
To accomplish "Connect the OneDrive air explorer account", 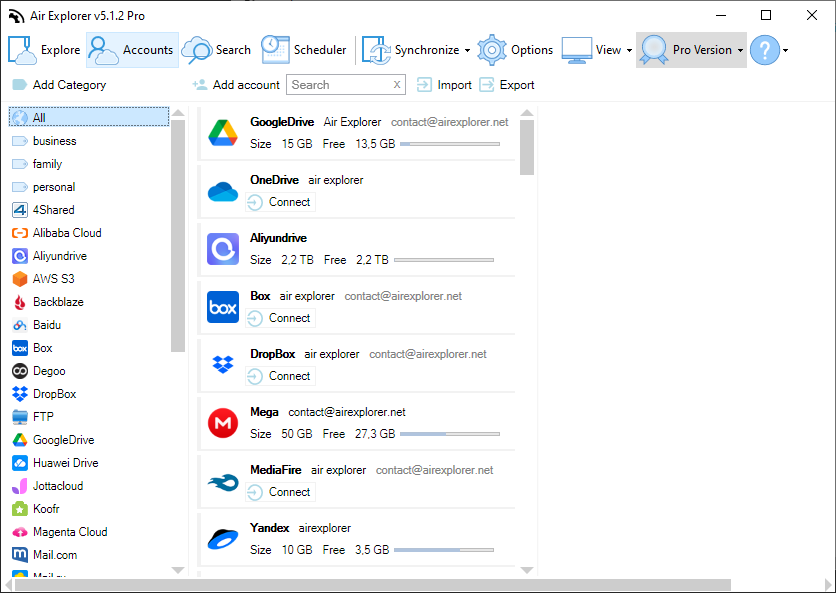I will pos(280,201).
